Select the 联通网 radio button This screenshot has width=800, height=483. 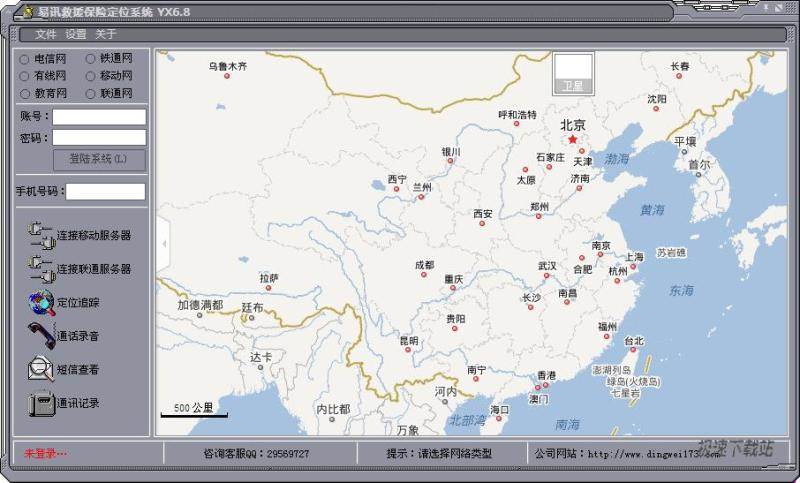coord(90,93)
